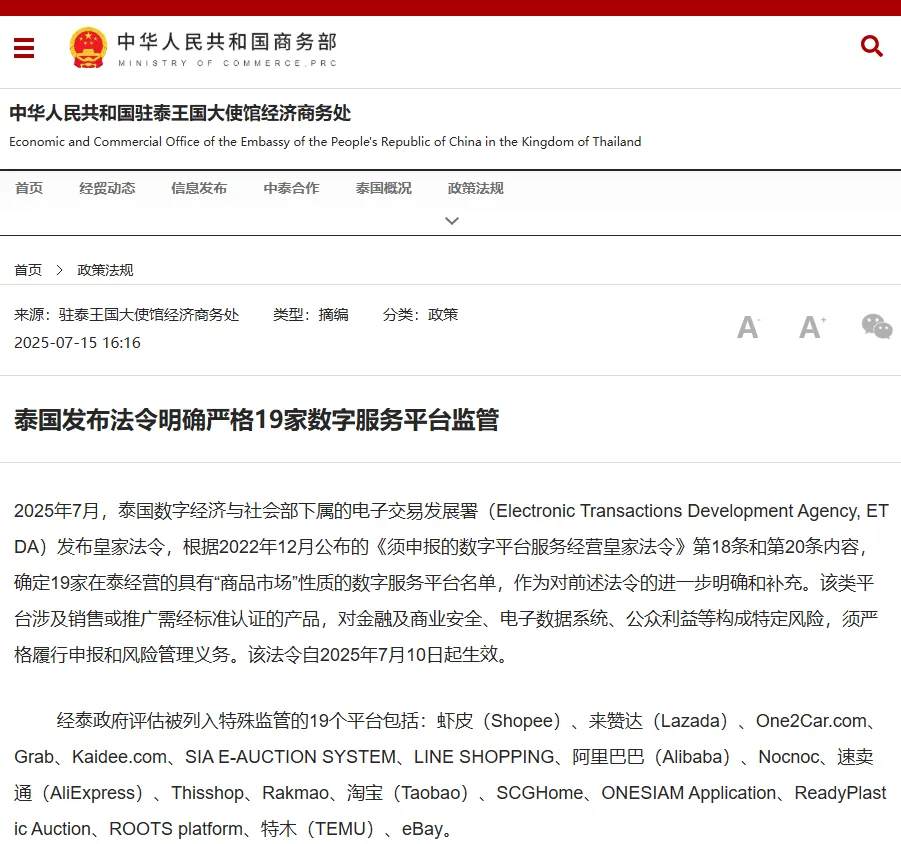The width and height of the screenshot is (901, 844).
Task: Click the platform name 来赞达（Lazada）
Action: point(659,720)
